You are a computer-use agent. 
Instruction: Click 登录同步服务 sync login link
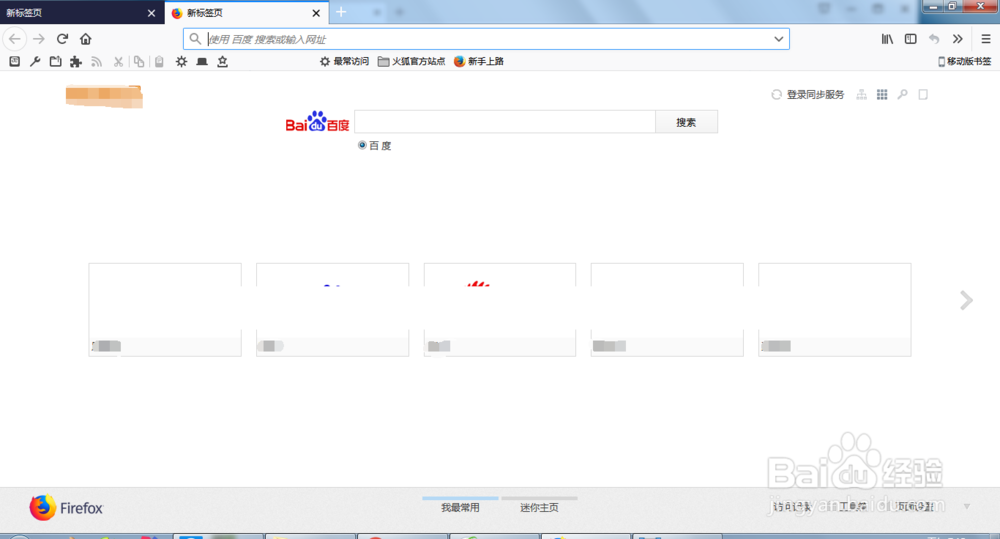coord(815,94)
